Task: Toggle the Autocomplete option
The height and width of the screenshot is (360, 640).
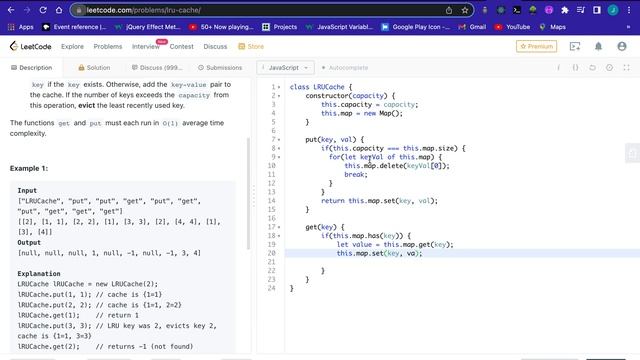Action: click(345, 68)
